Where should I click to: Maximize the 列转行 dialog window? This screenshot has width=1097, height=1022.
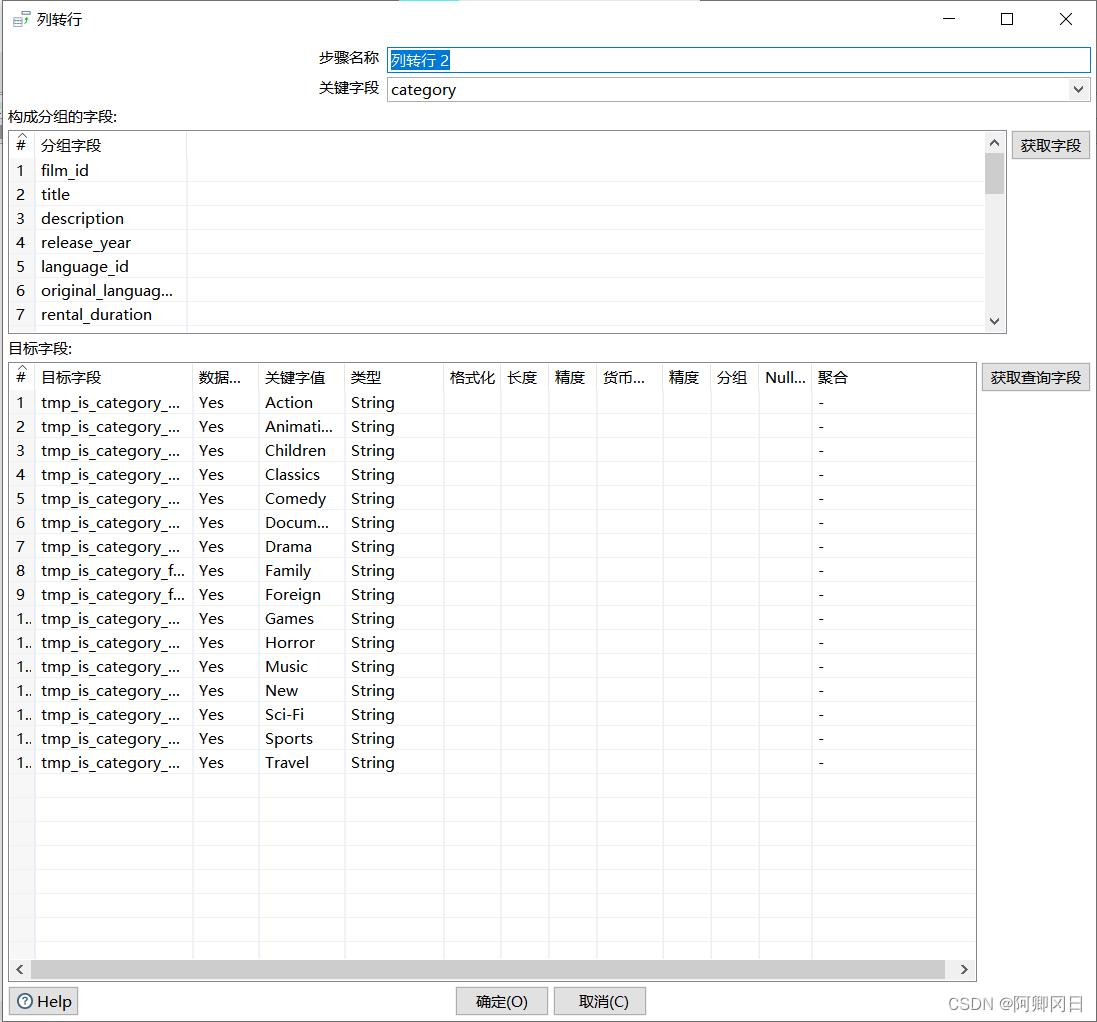point(1007,19)
